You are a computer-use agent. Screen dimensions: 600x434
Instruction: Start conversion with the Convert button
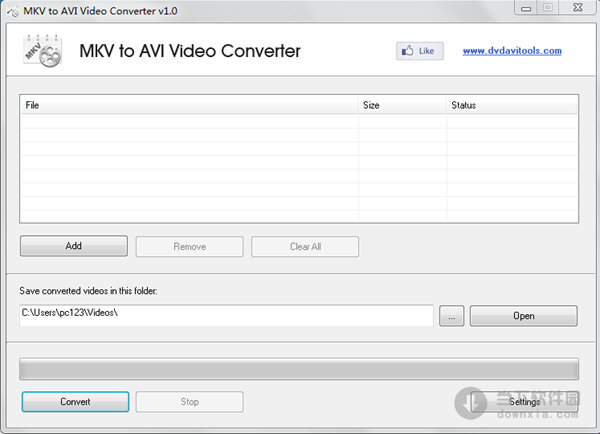(75, 401)
